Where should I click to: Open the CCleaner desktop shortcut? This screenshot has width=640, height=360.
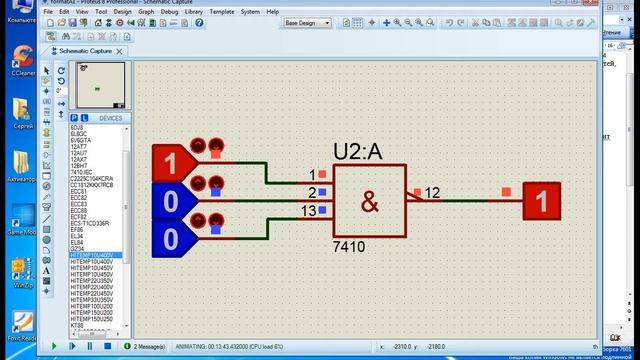(x=23, y=60)
